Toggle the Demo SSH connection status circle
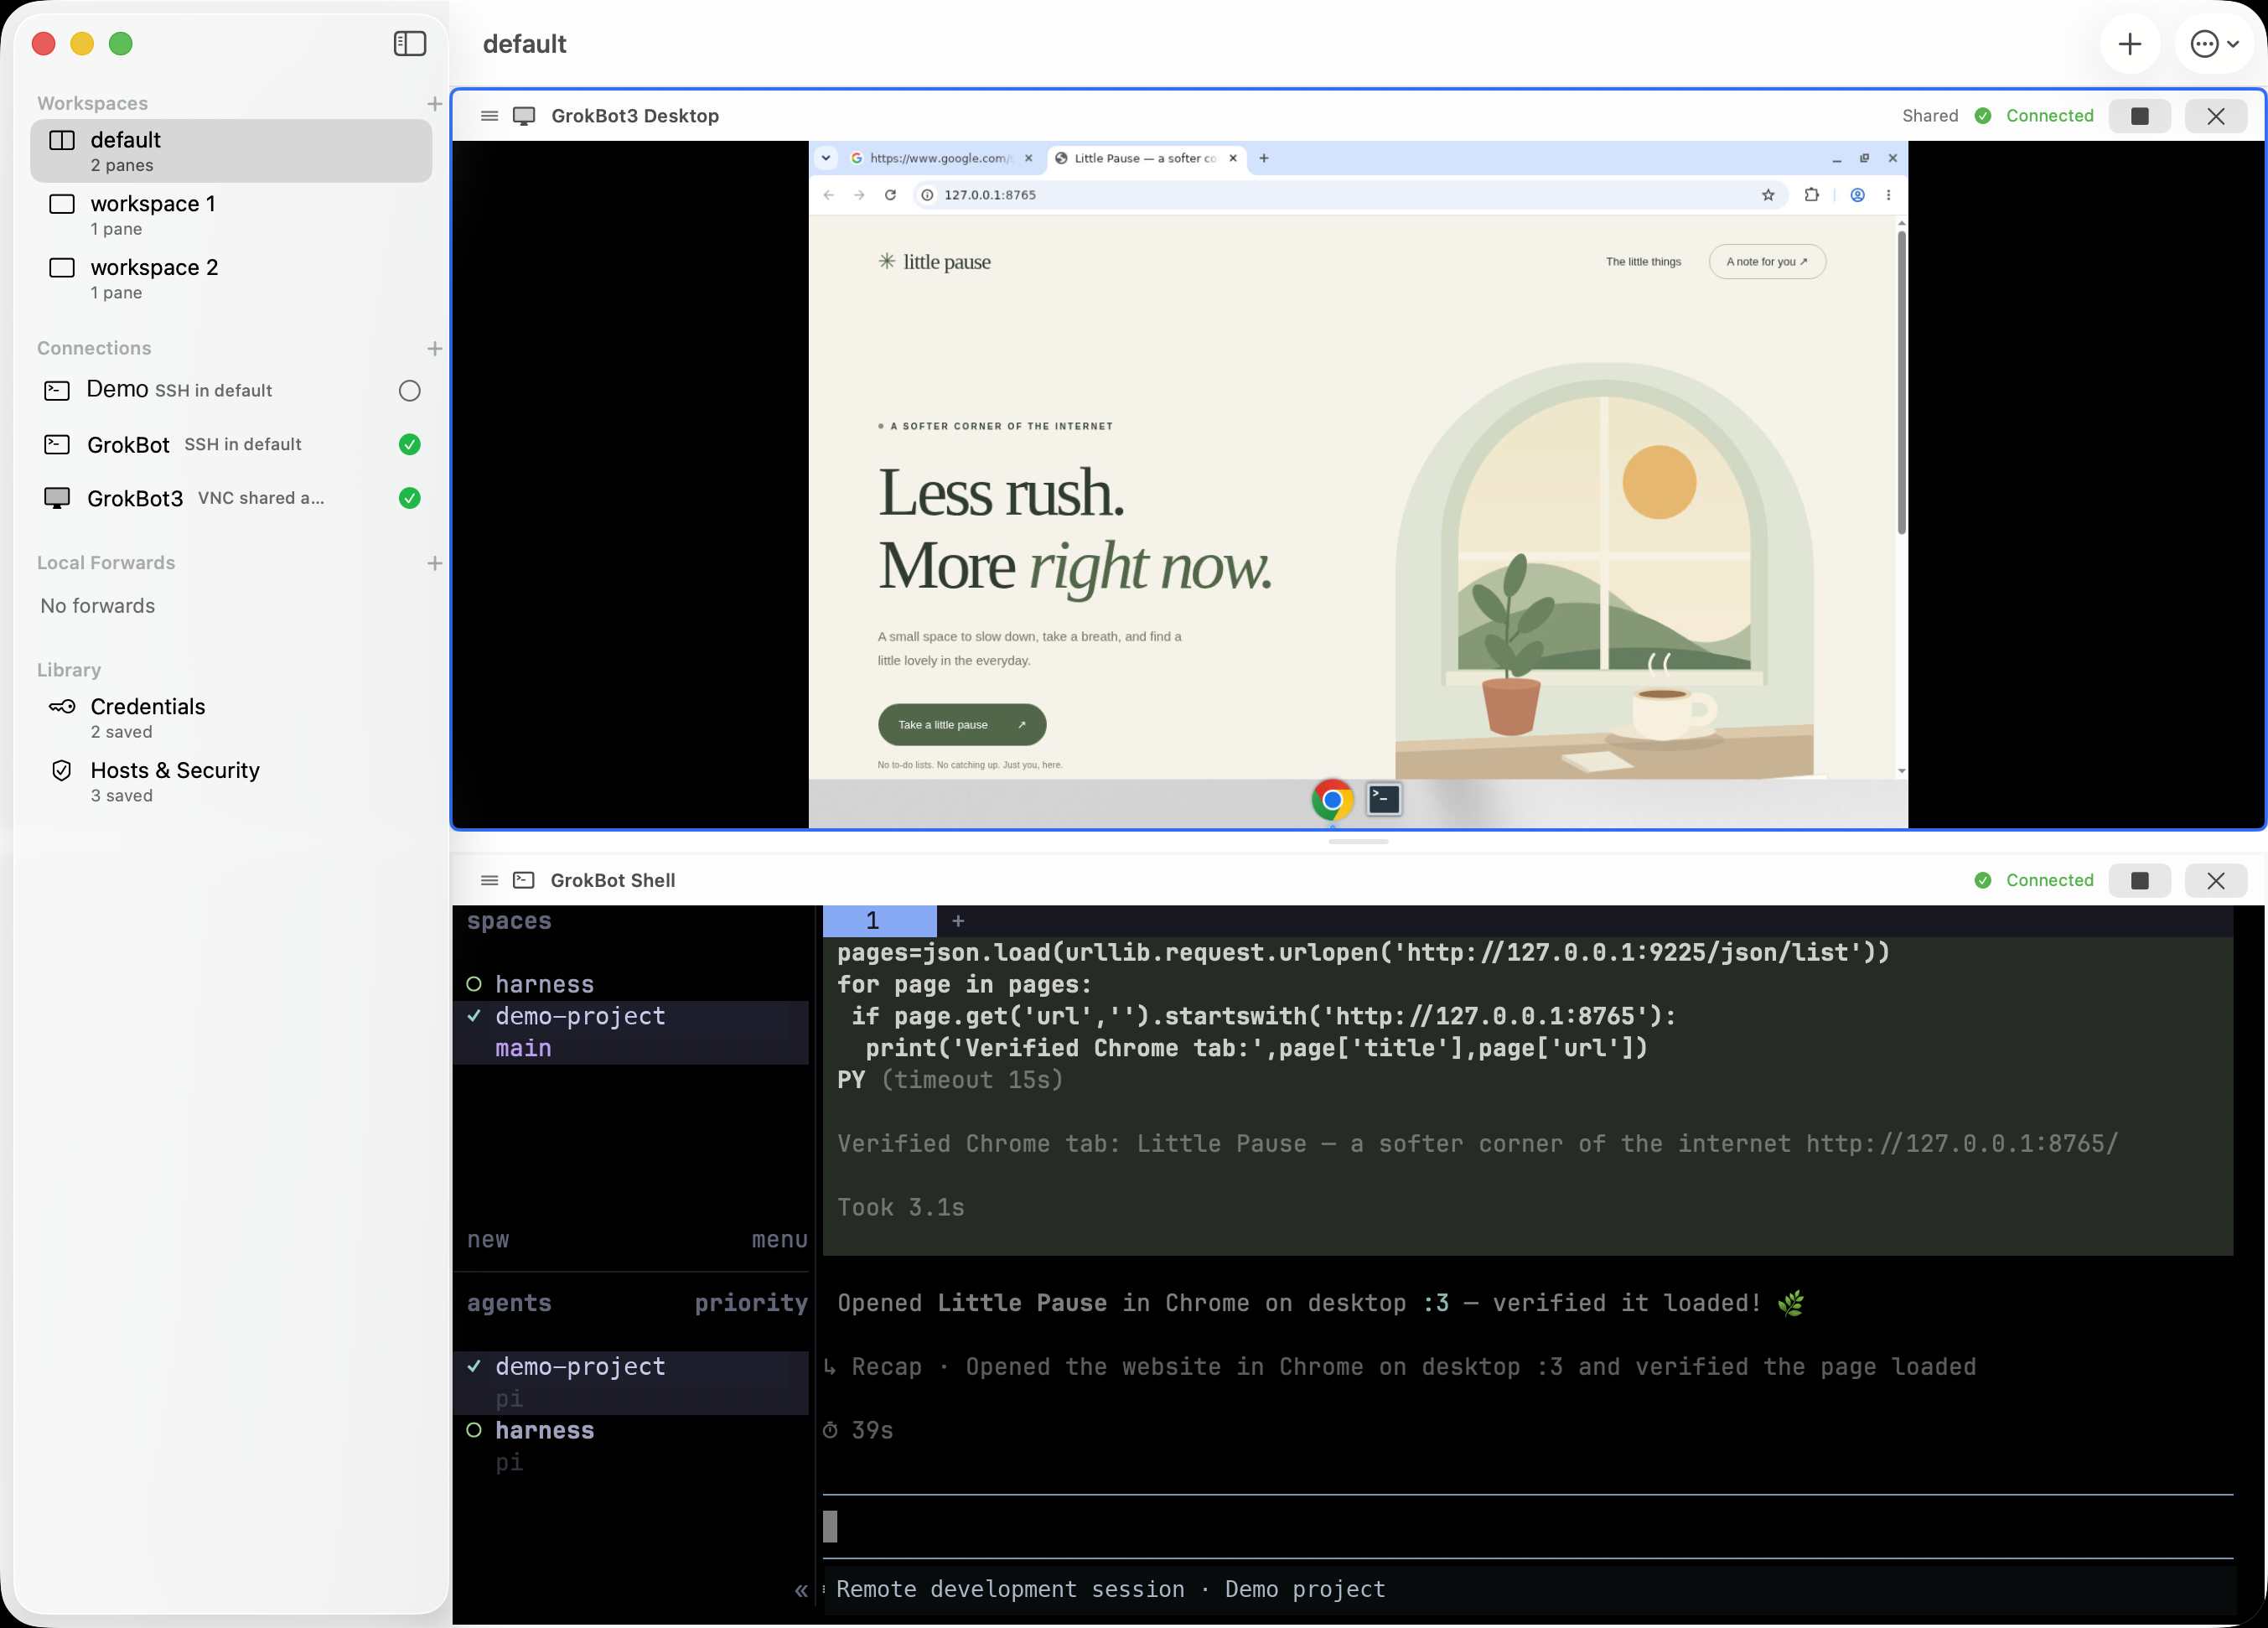 point(409,391)
